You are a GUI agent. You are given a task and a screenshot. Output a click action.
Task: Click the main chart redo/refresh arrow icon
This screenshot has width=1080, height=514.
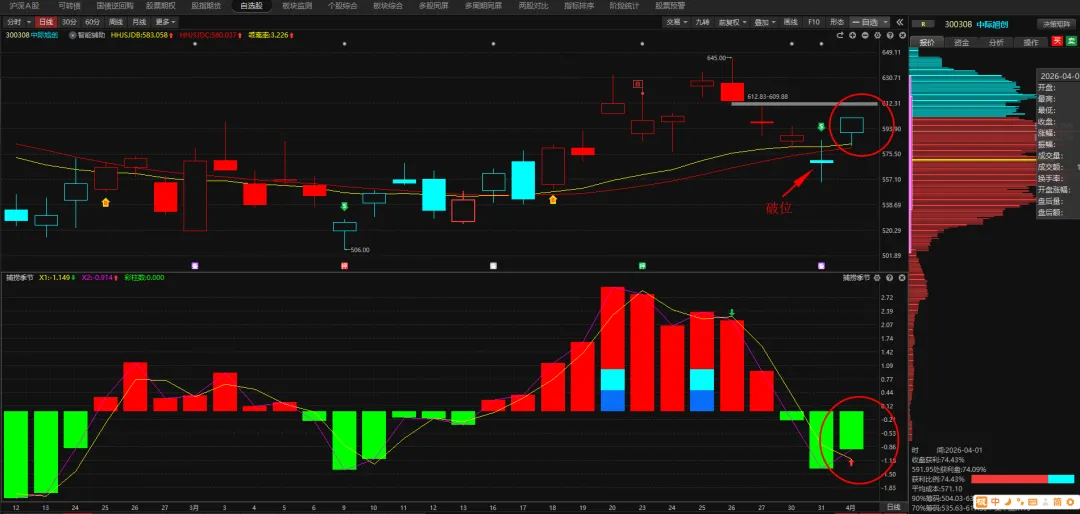point(840,35)
